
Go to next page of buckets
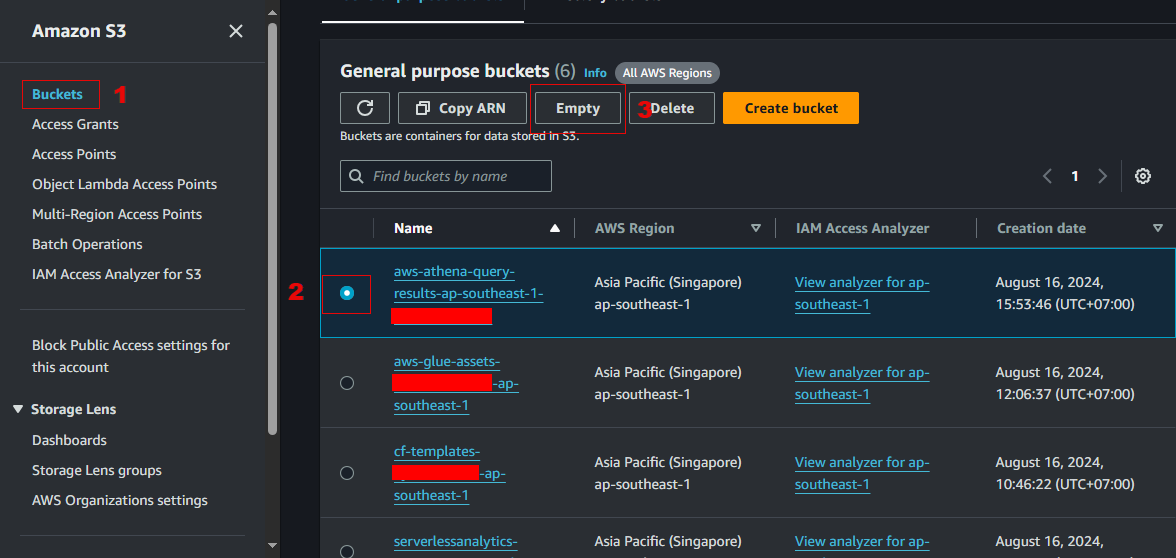pyautogui.click(x=1102, y=176)
